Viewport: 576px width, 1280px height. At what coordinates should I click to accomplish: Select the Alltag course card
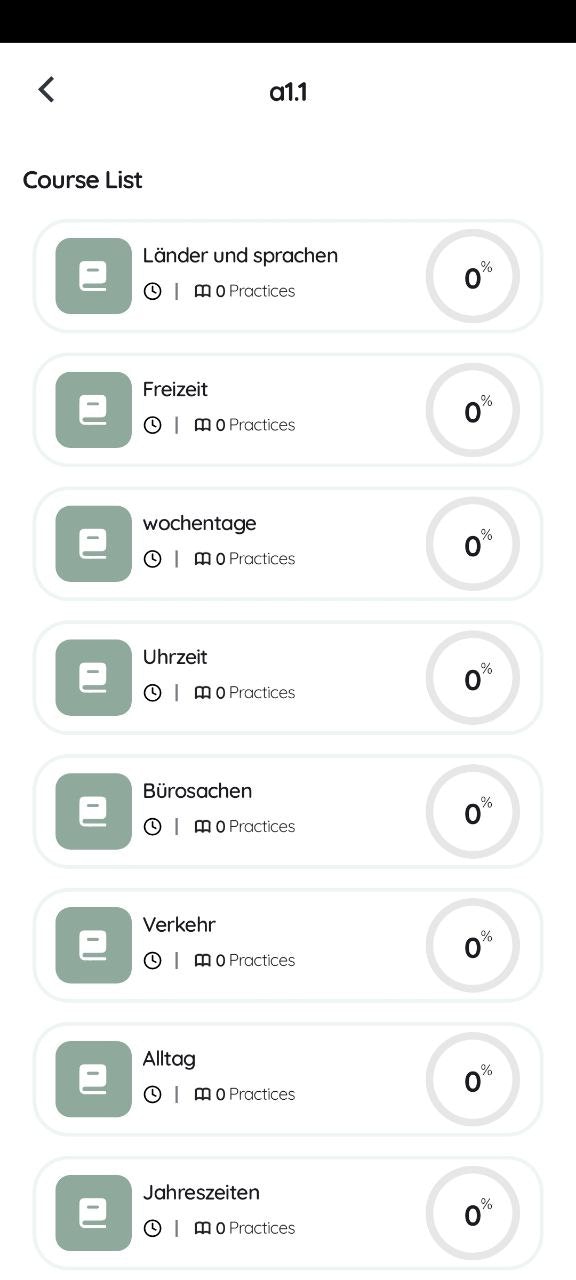coord(288,1078)
